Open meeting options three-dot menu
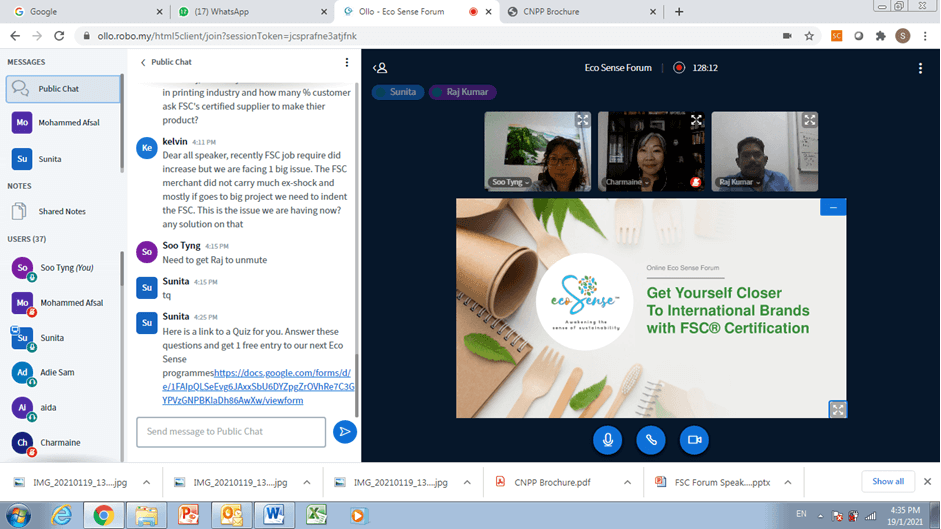941x529 pixels. [920, 68]
